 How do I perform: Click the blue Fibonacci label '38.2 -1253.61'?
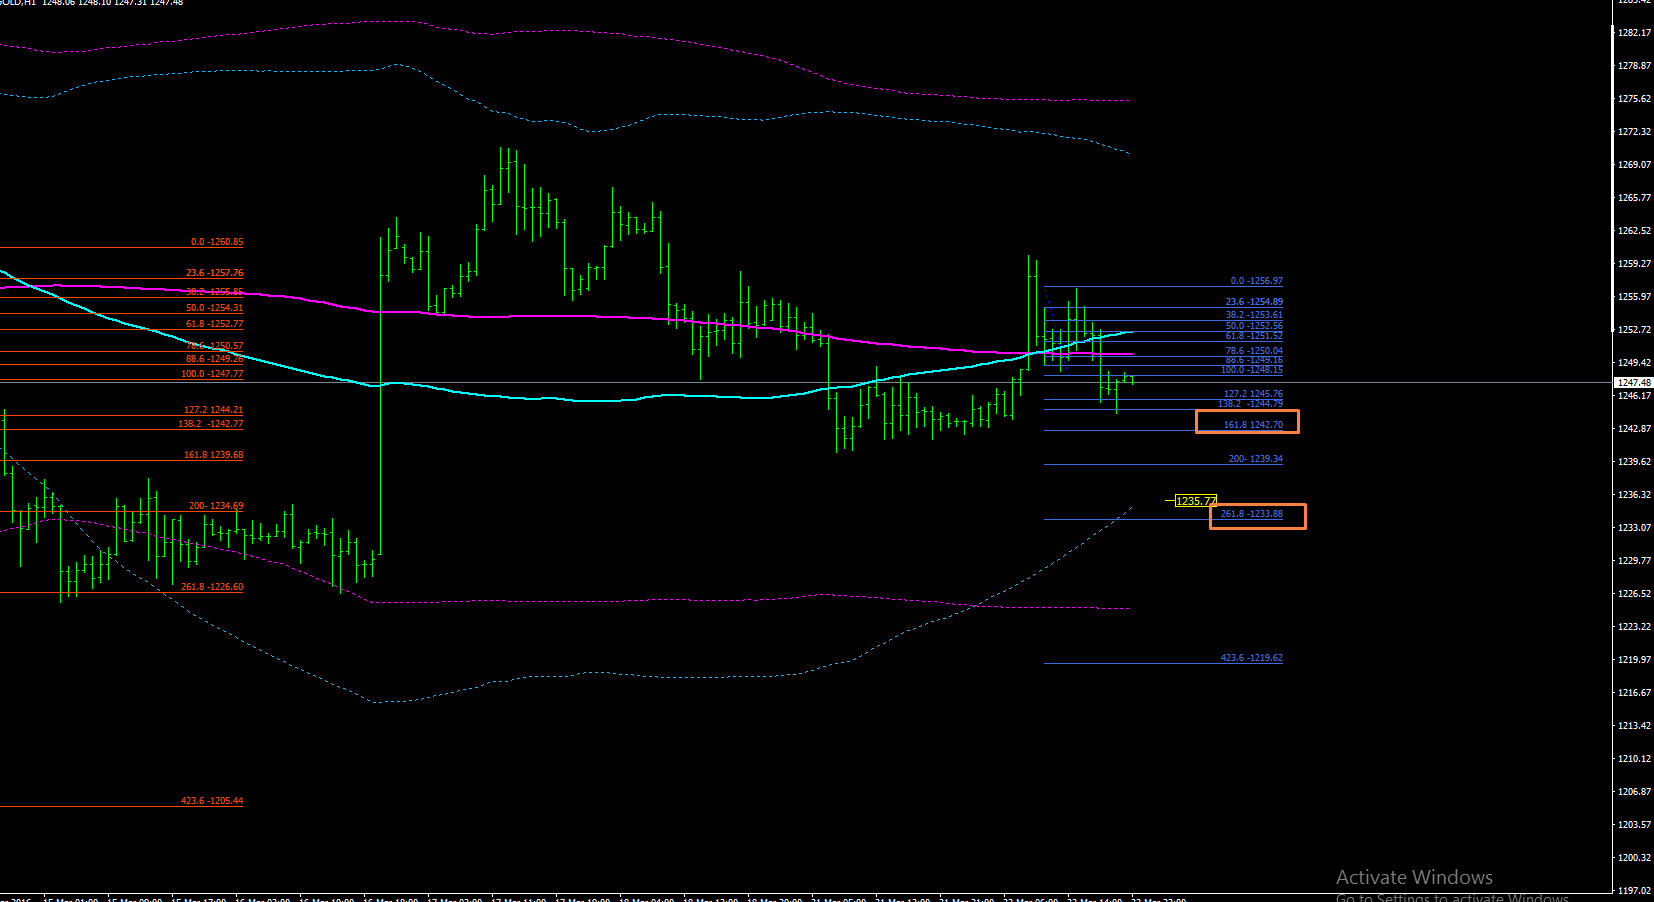pyautogui.click(x=1254, y=315)
